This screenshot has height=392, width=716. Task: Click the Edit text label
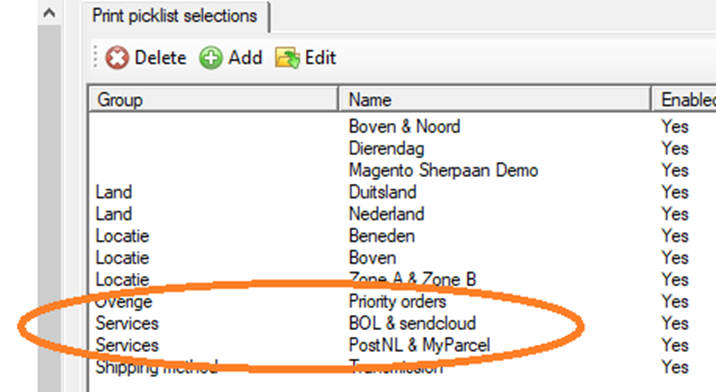(x=321, y=58)
